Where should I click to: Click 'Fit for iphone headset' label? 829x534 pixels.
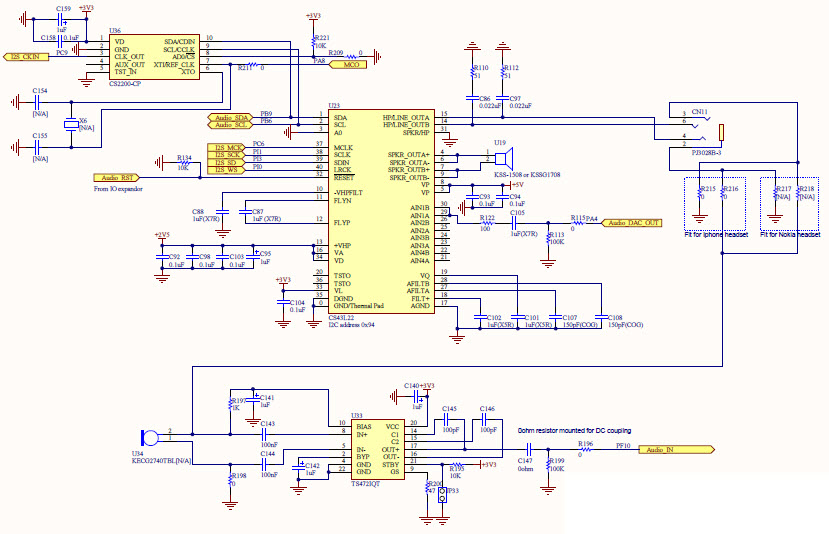[716, 234]
